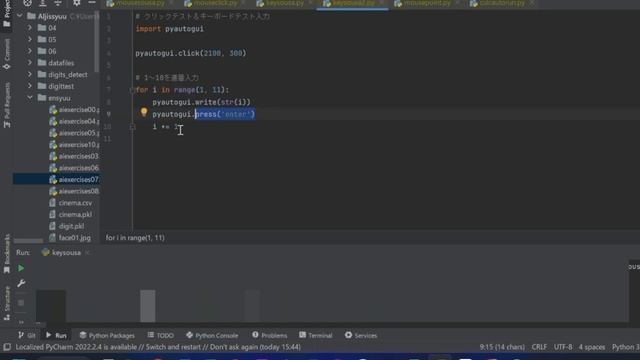
Task: Open Python Packages tool window
Action: (x=107, y=335)
